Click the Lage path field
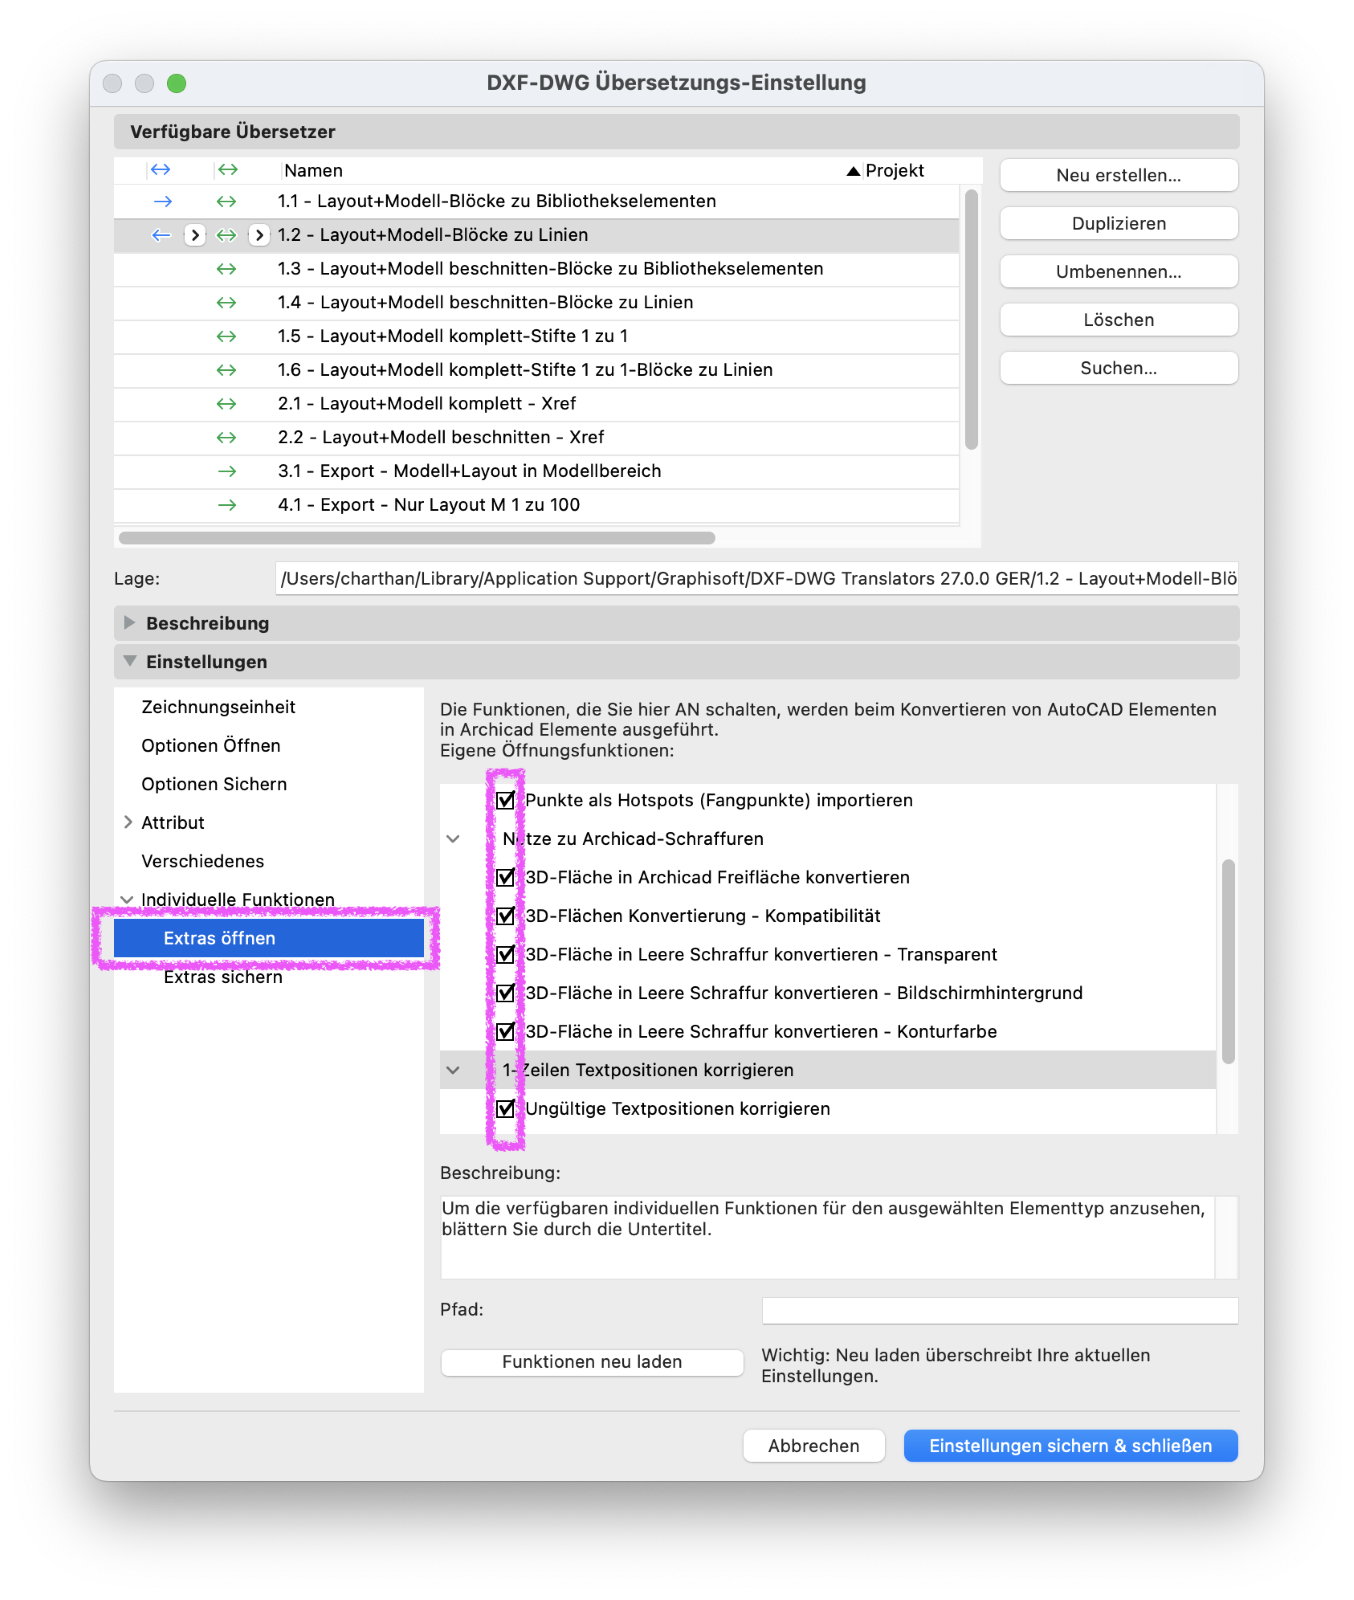Screen dimensions: 1354x1600 (757, 579)
